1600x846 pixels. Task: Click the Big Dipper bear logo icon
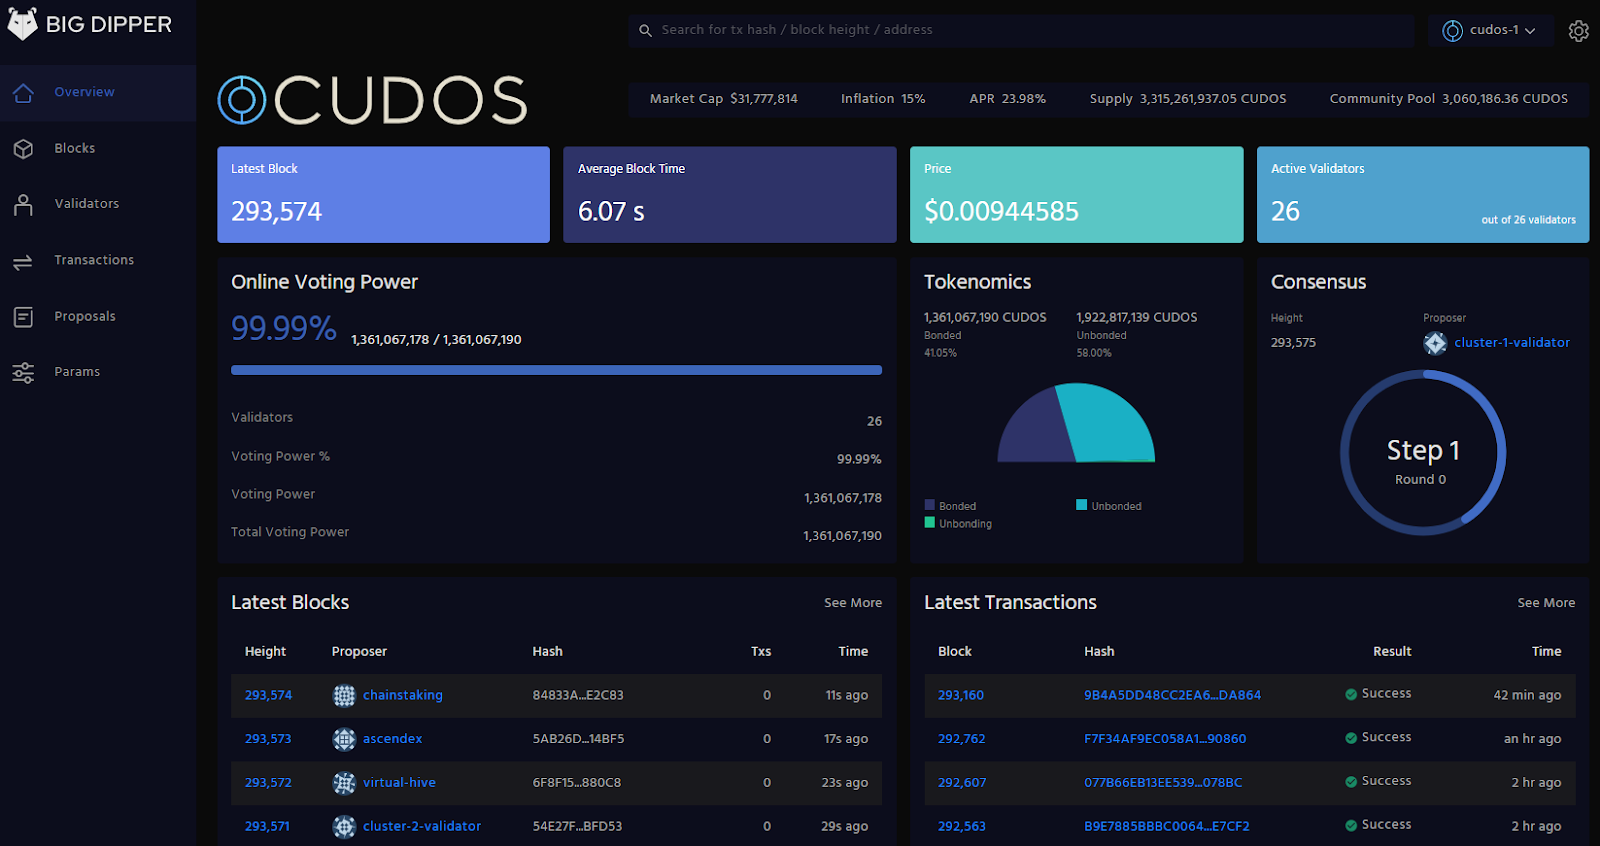[22, 23]
